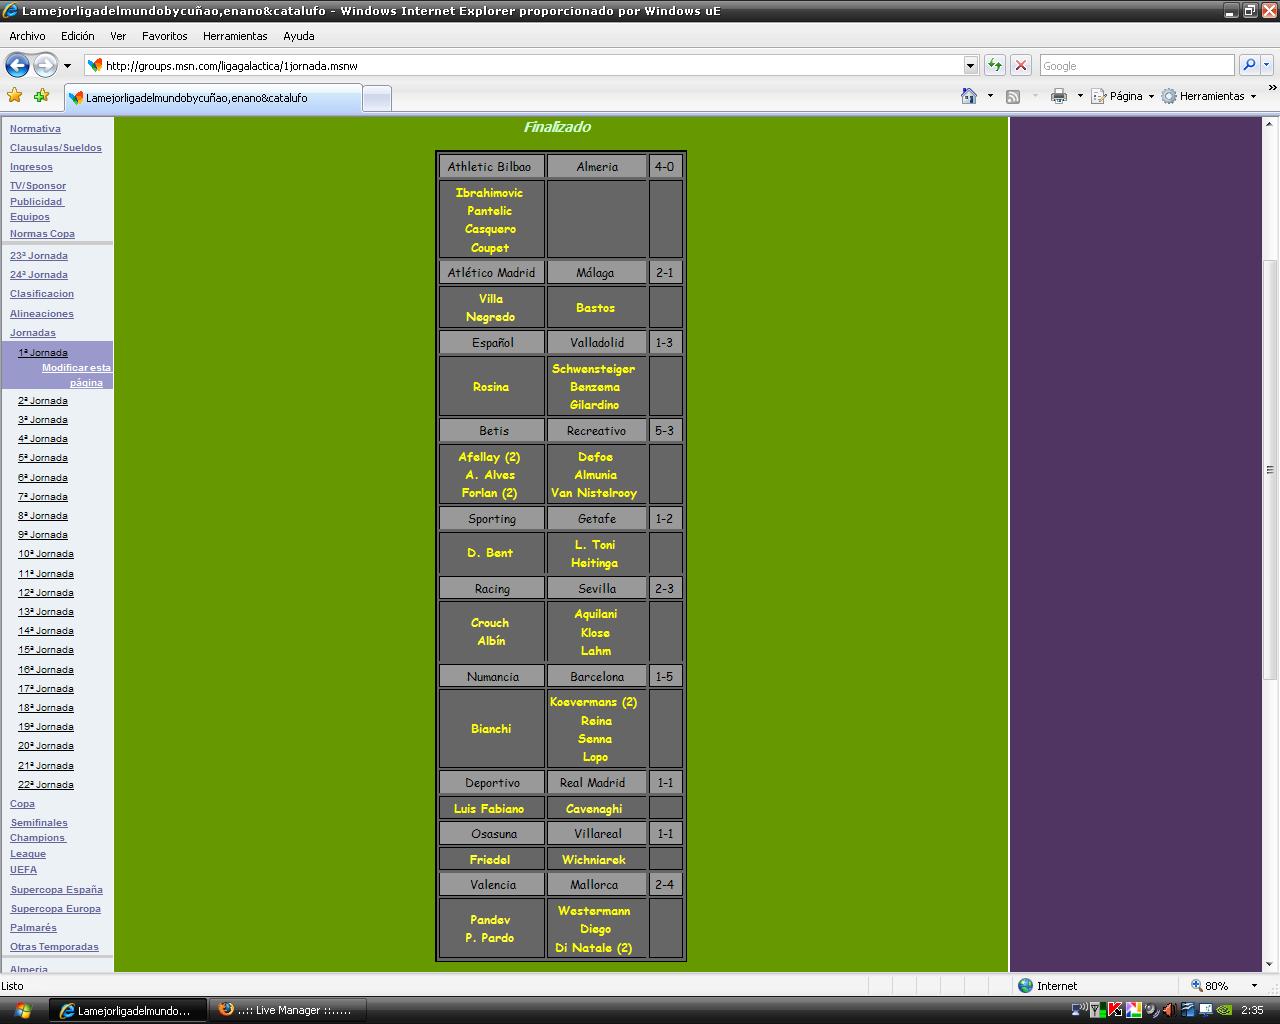
Task: Click the Stop loading red X icon
Action: [1020, 65]
